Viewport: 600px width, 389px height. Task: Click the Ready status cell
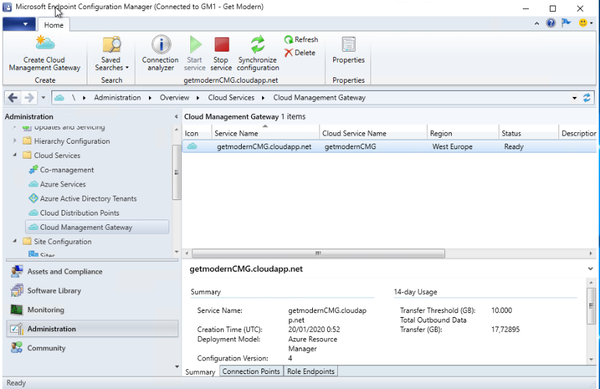pos(514,146)
